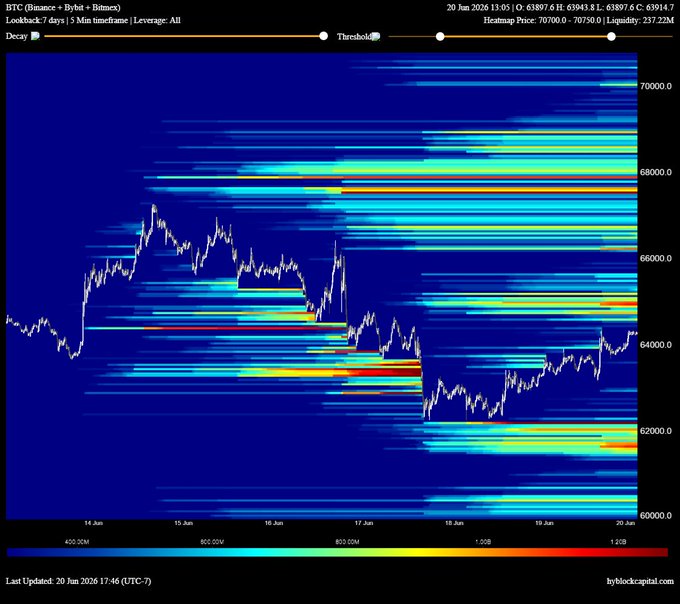The image size is (680, 604).
Task: Click the 'Decay' label
Action: click(x=16, y=36)
